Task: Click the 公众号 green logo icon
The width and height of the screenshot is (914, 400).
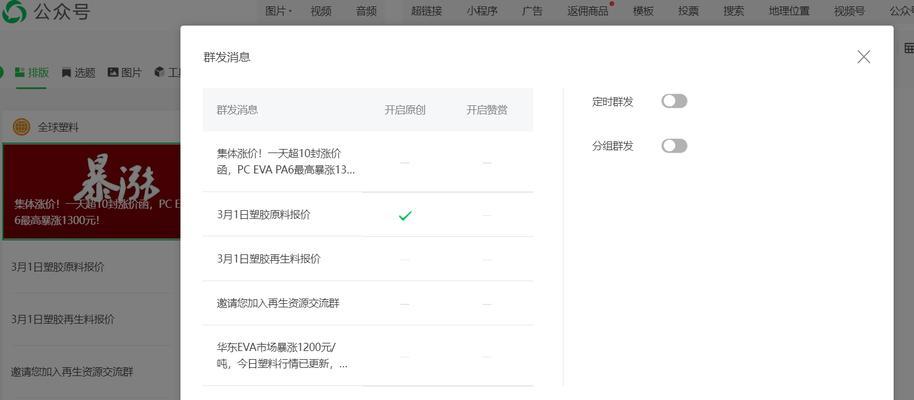Action: coord(14,11)
